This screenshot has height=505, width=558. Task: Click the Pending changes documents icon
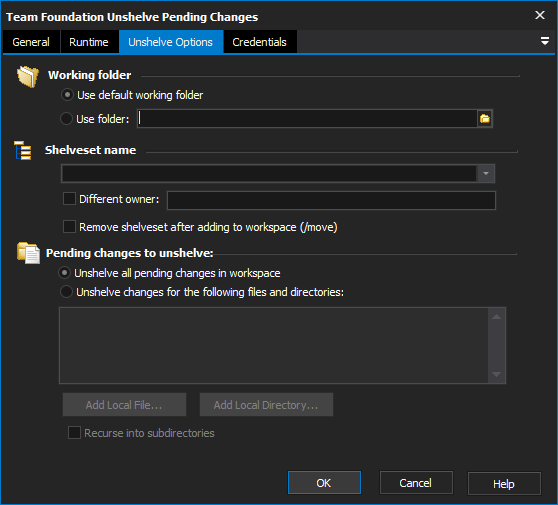pos(28,253)
